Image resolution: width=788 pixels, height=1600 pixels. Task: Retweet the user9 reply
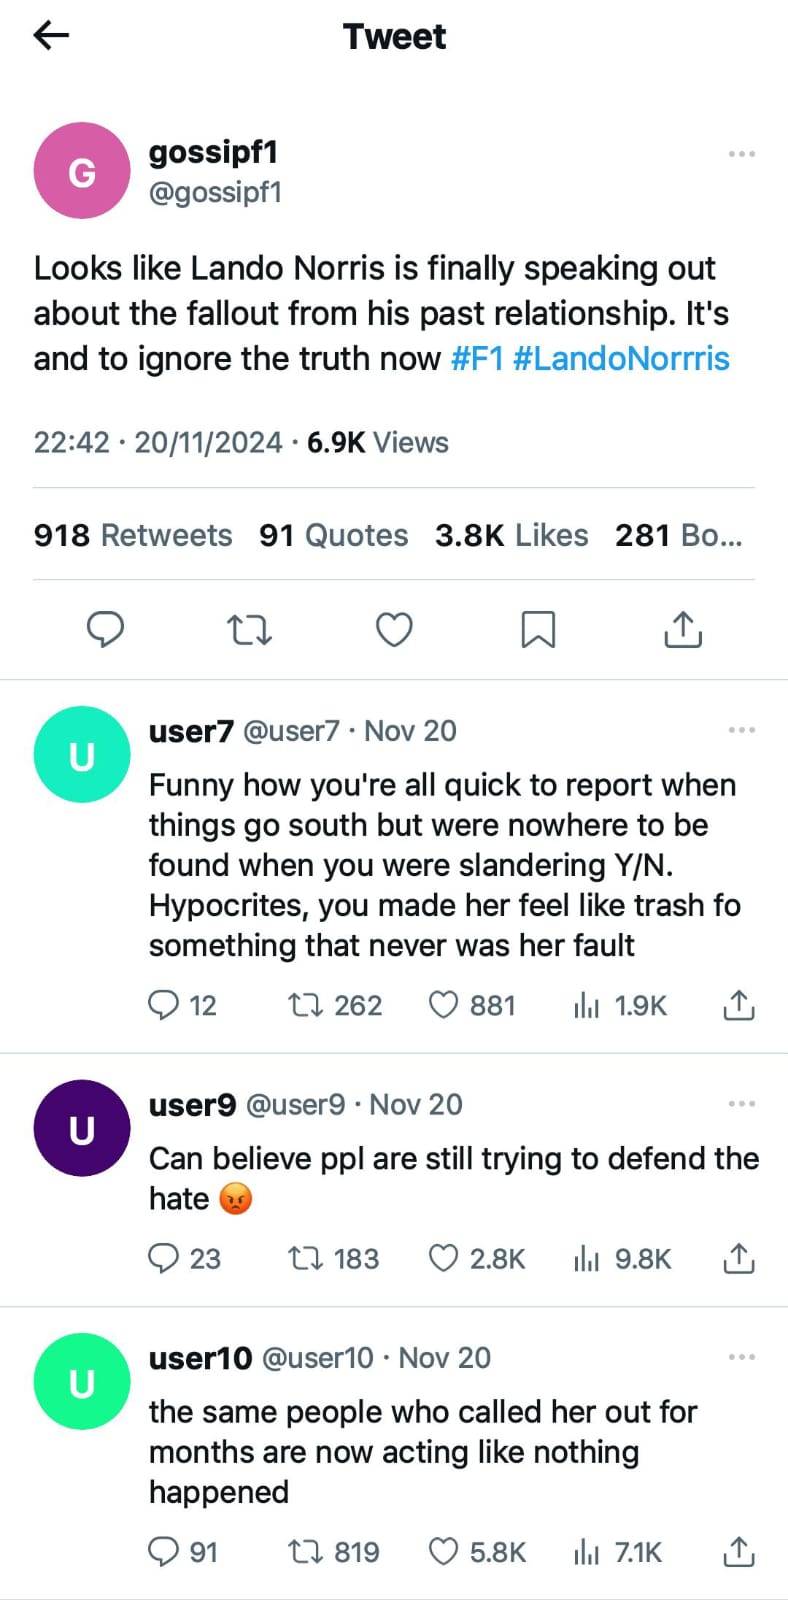tap(301, 1258)
